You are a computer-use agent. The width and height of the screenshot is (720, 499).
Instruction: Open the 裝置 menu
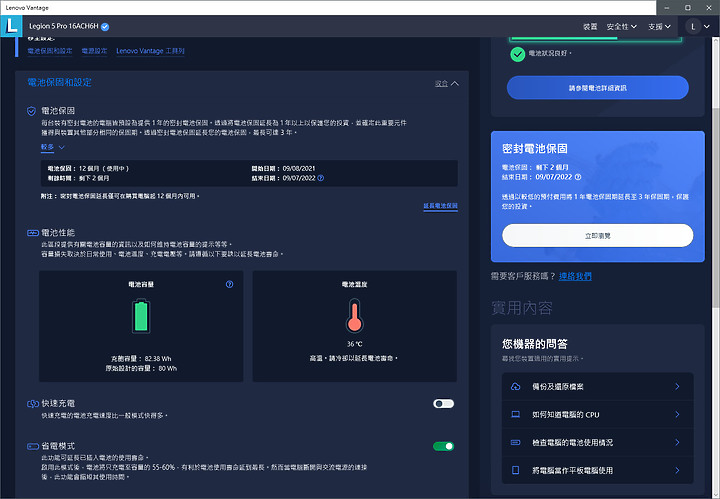click(x=590, y=27)
